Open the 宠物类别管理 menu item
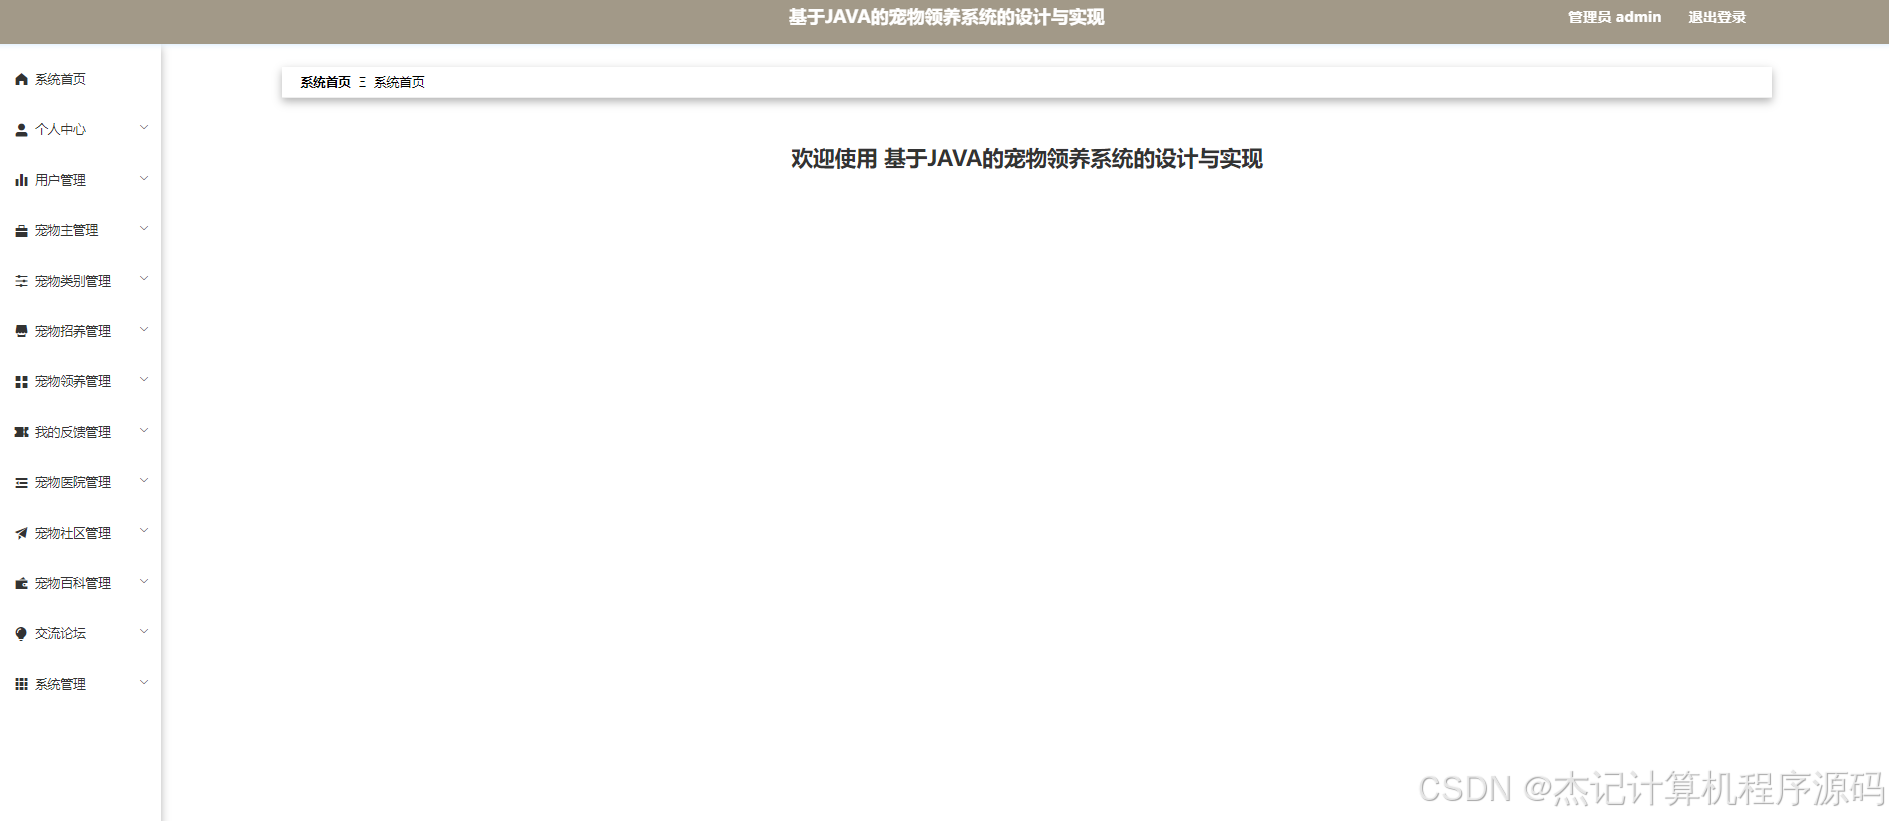 coord(80,281)
